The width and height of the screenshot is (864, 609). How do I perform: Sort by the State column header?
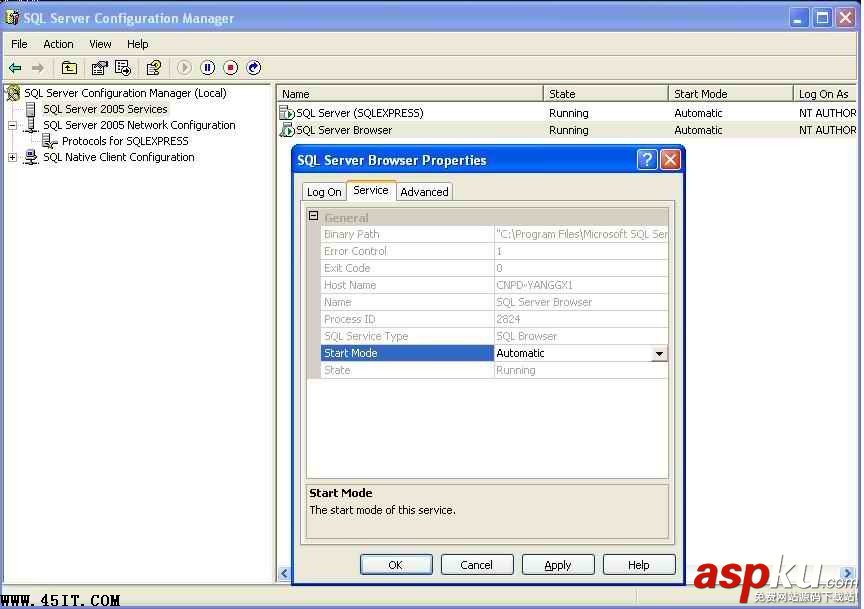606,94
